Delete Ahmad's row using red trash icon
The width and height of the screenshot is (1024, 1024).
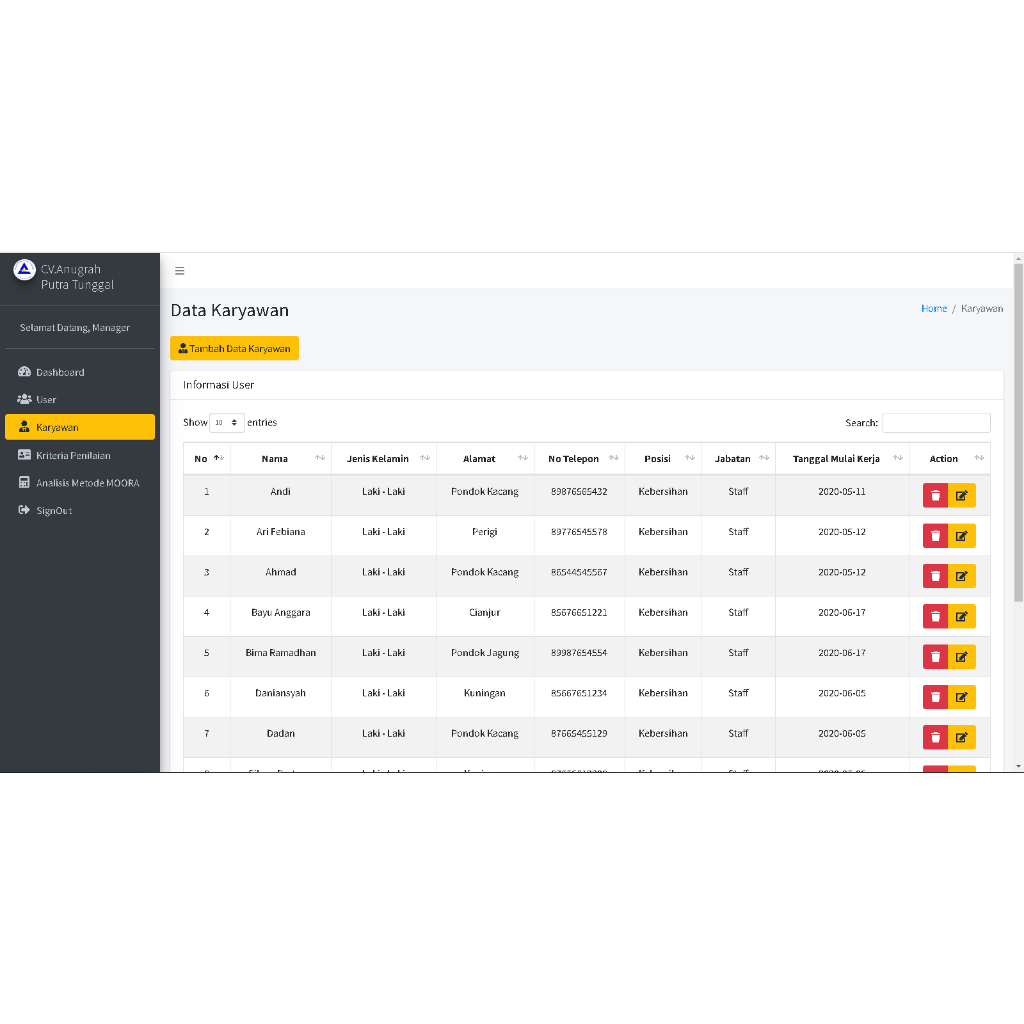coord(935,576)
